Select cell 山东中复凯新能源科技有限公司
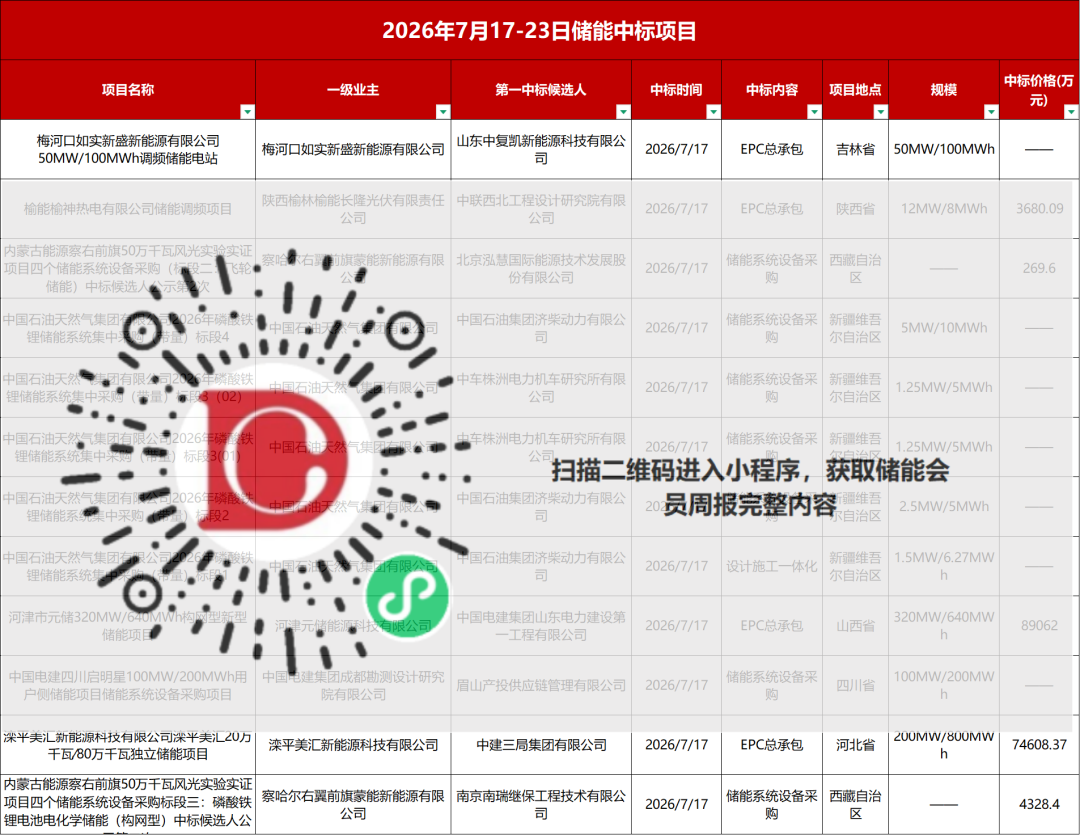Screen dimensions: 1080x835 point(541,150)
